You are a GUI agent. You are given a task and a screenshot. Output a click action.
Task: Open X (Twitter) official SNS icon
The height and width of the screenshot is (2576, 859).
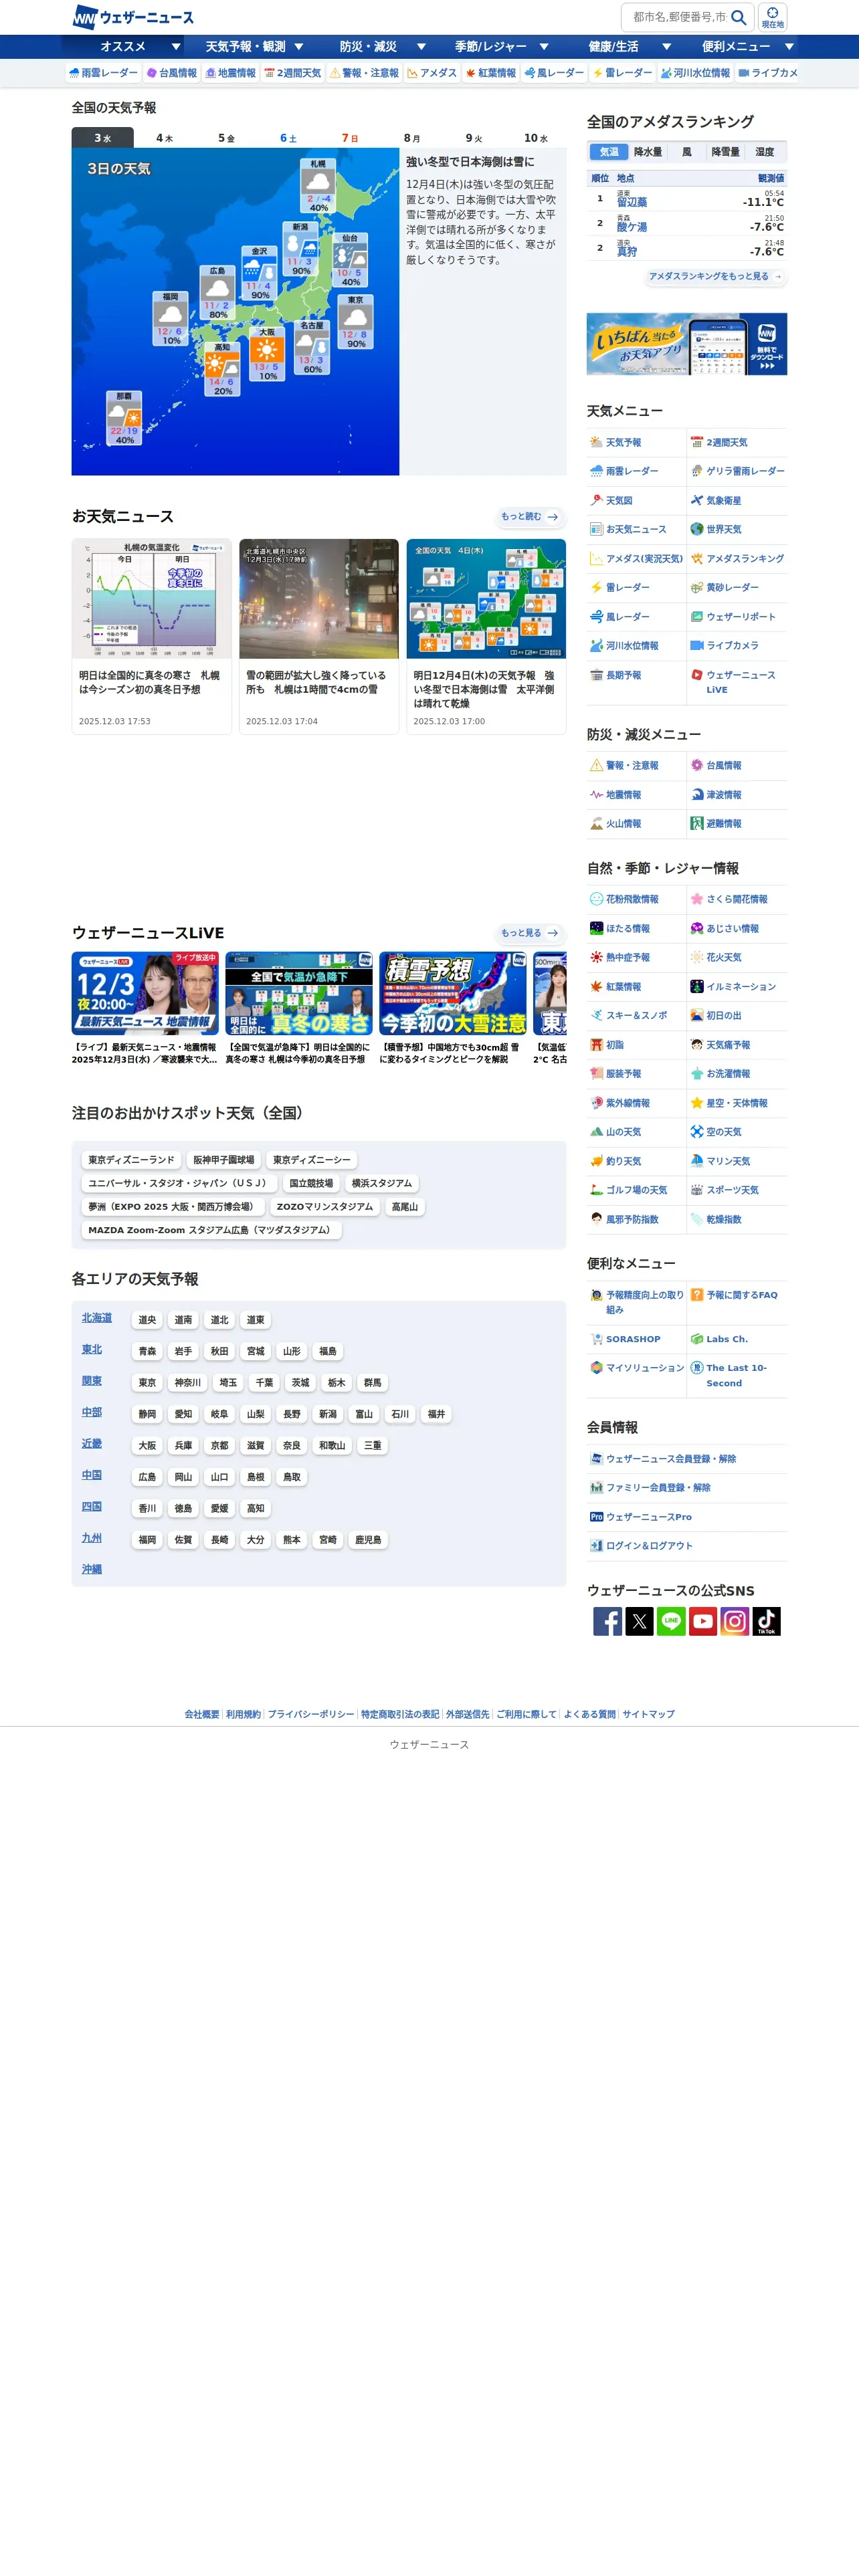(x=639, y=1621)
